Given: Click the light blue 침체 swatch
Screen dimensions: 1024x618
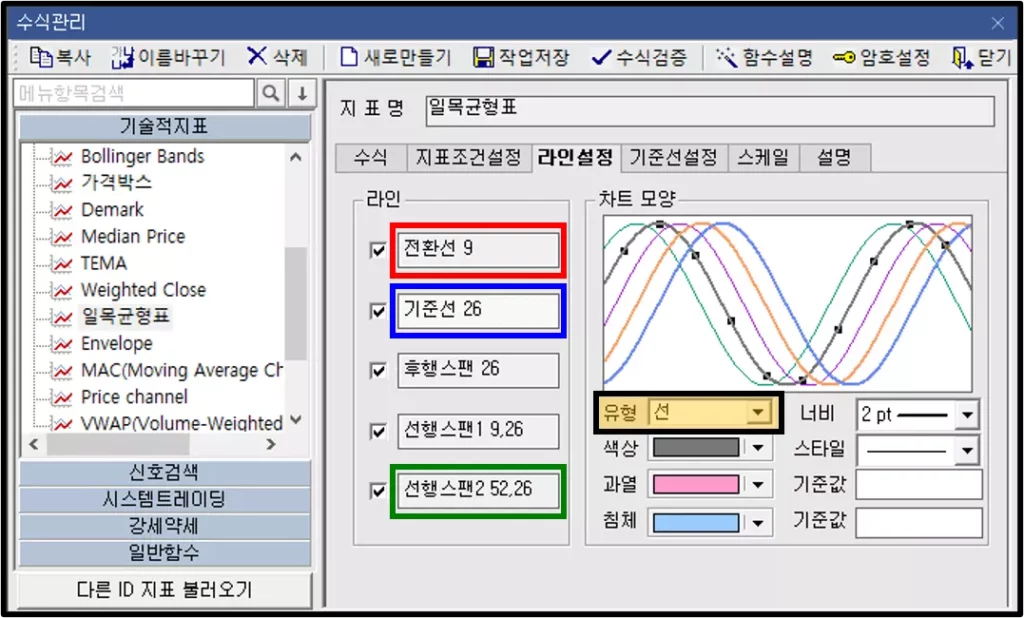Looking at the screenshot, I should (696, 523).
